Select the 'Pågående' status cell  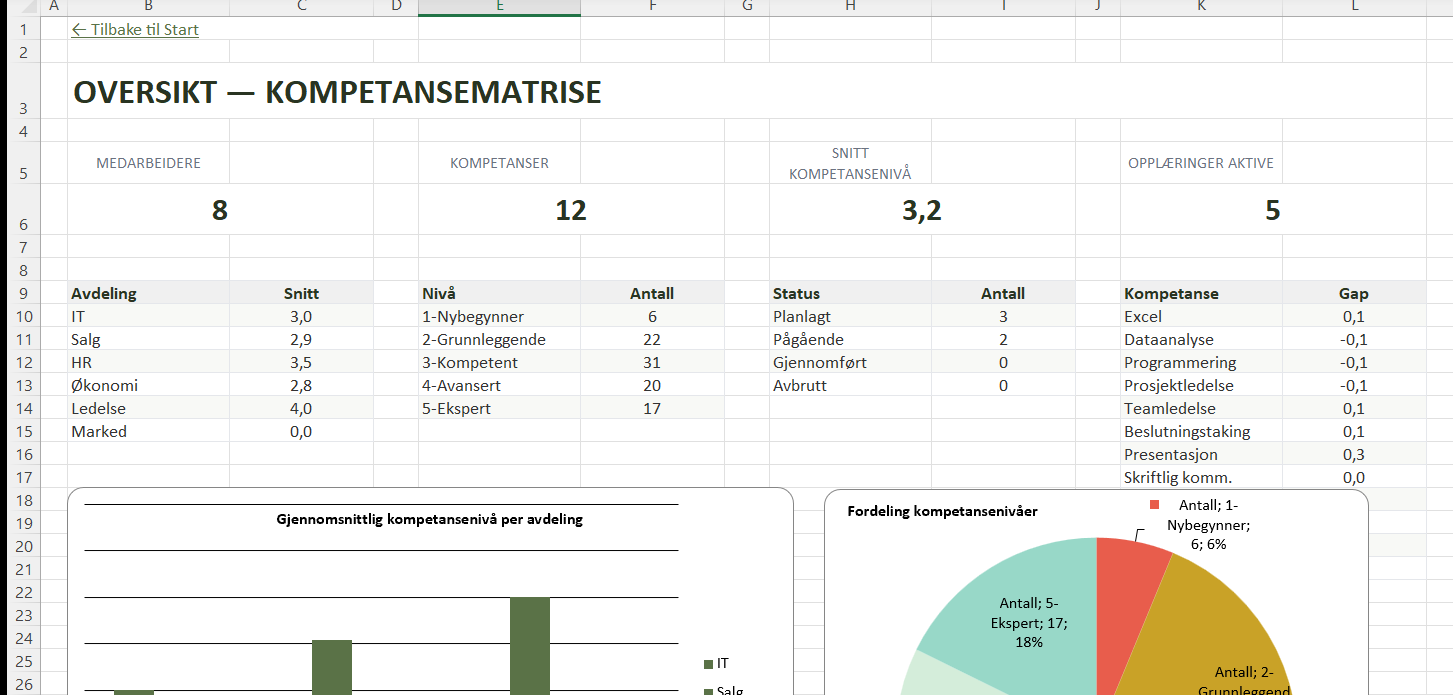(x=808, y=340)
